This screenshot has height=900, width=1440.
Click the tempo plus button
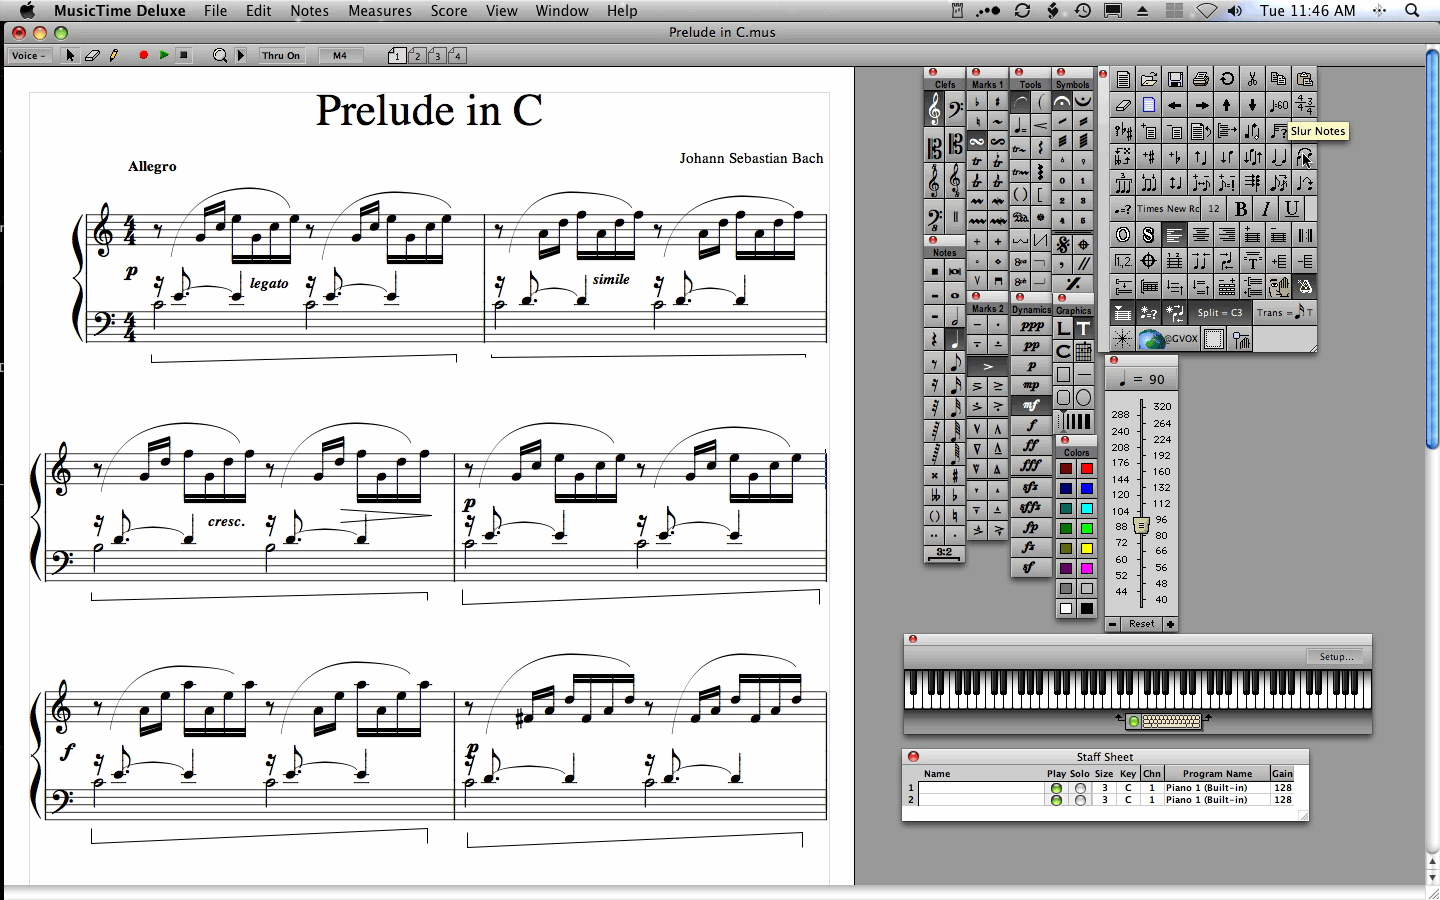(1170, 624)
